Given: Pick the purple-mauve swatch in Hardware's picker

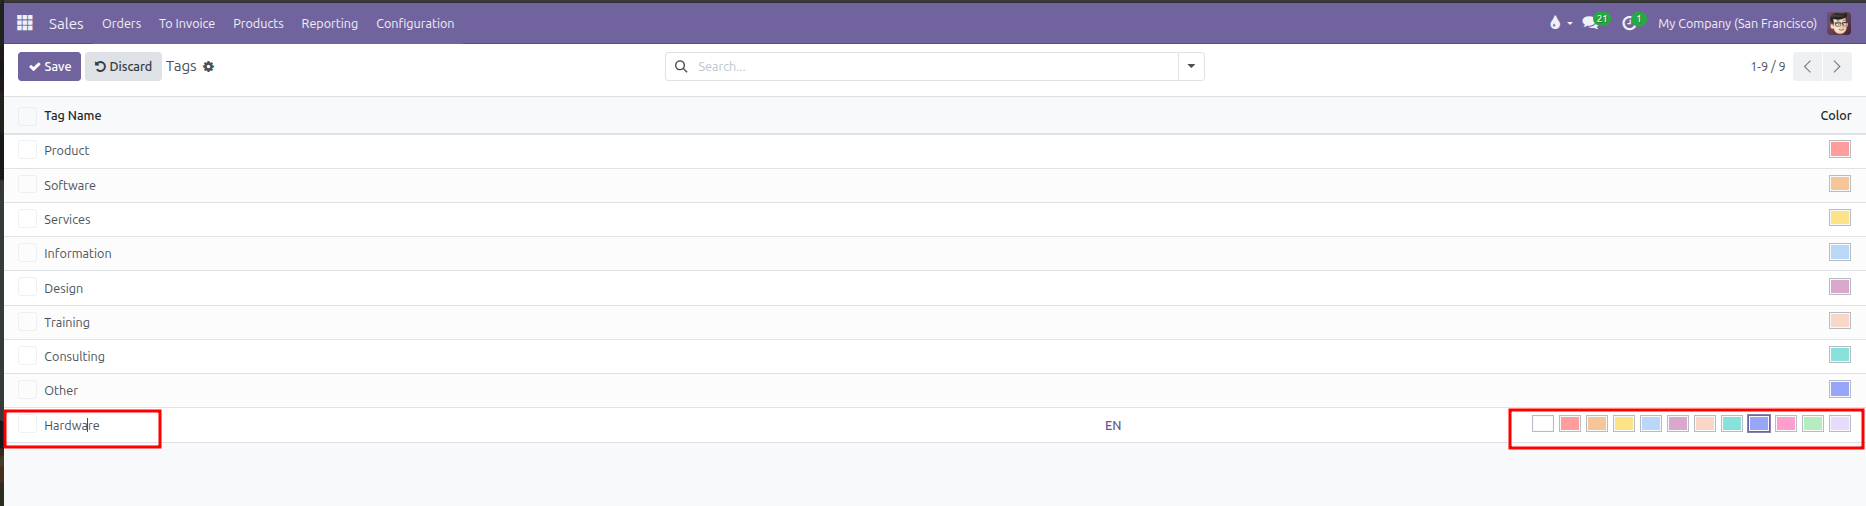Looking at the screenshot, I should point(1678,424).
